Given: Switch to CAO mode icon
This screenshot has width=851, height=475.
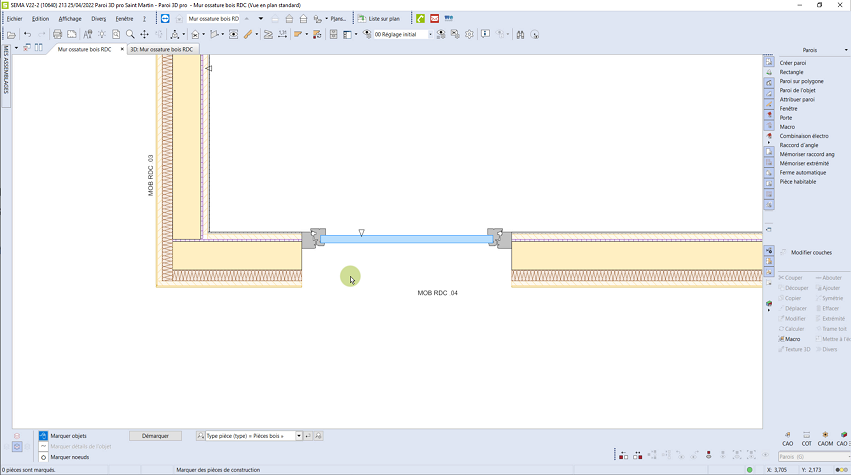Looking at the screenshot, I should (787, 437).
